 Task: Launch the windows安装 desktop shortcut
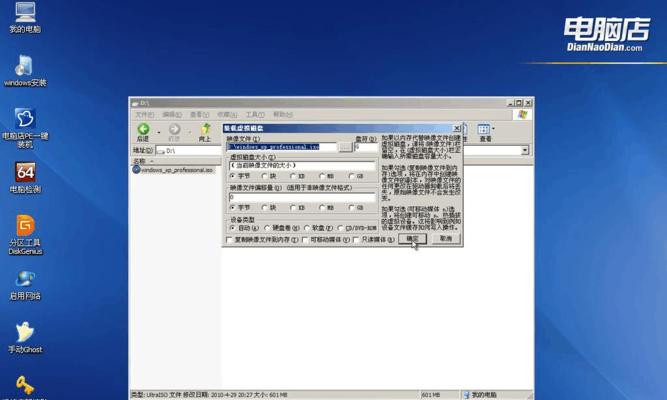(22, 66)
